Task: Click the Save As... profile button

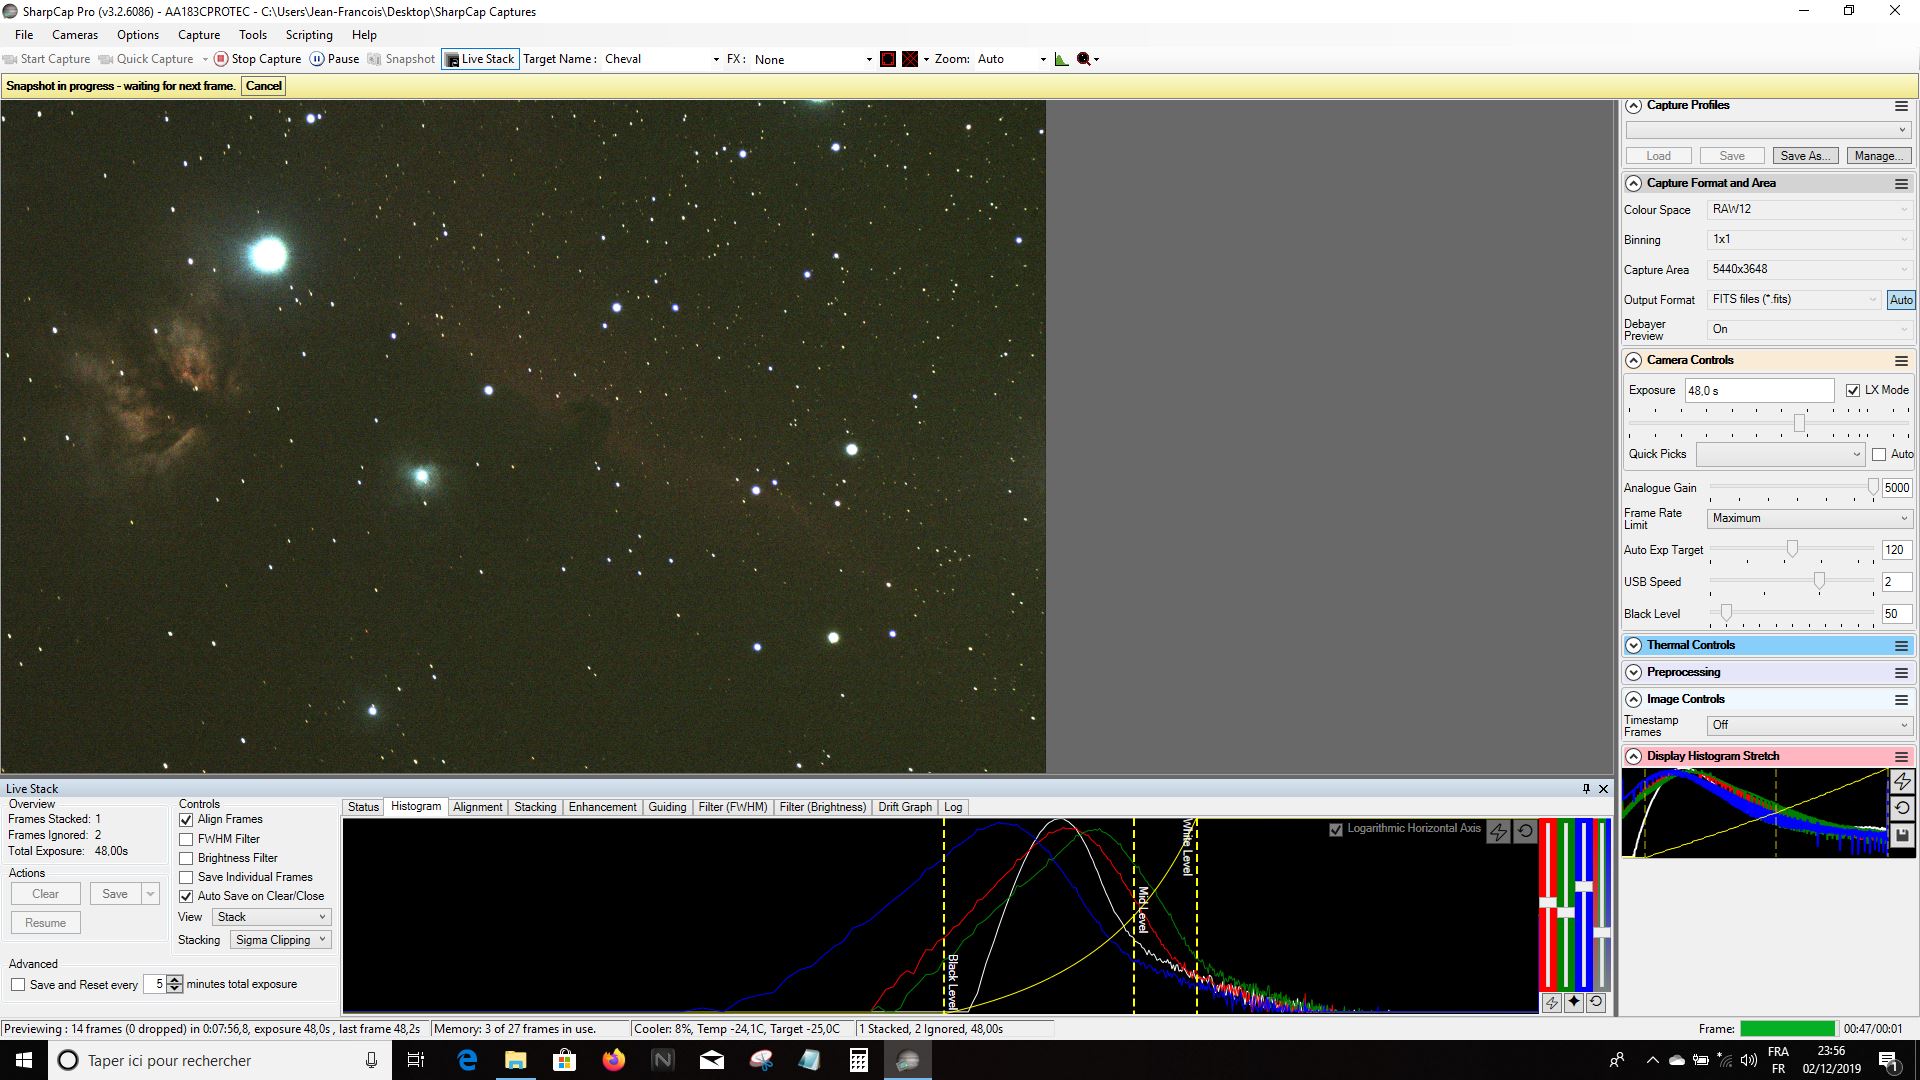Action: pos(1805,156)
